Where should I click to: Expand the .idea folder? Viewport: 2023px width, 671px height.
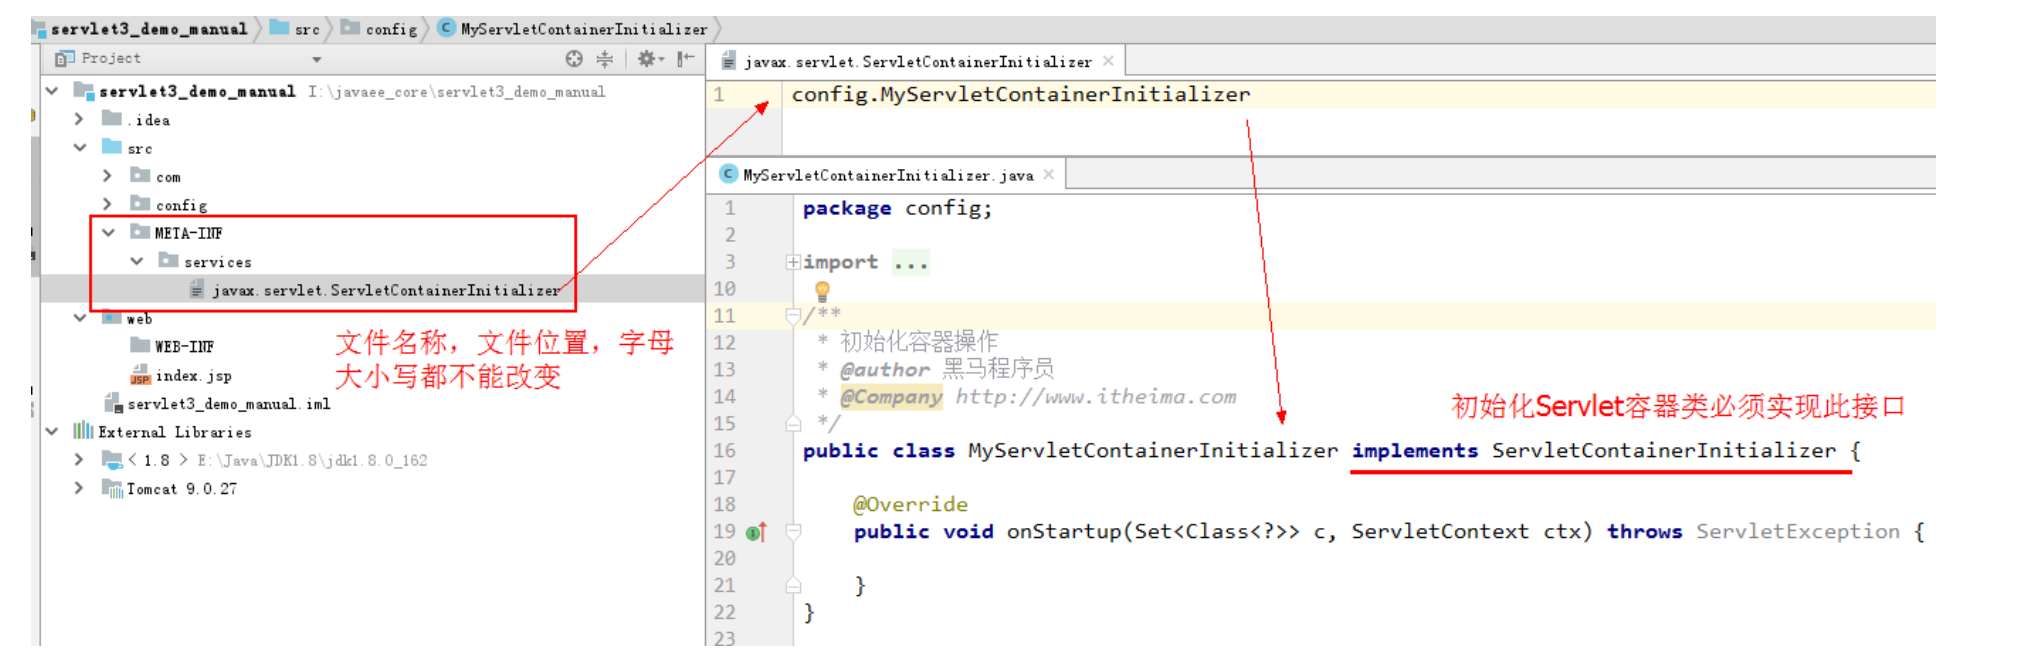[x=79, y=119]
